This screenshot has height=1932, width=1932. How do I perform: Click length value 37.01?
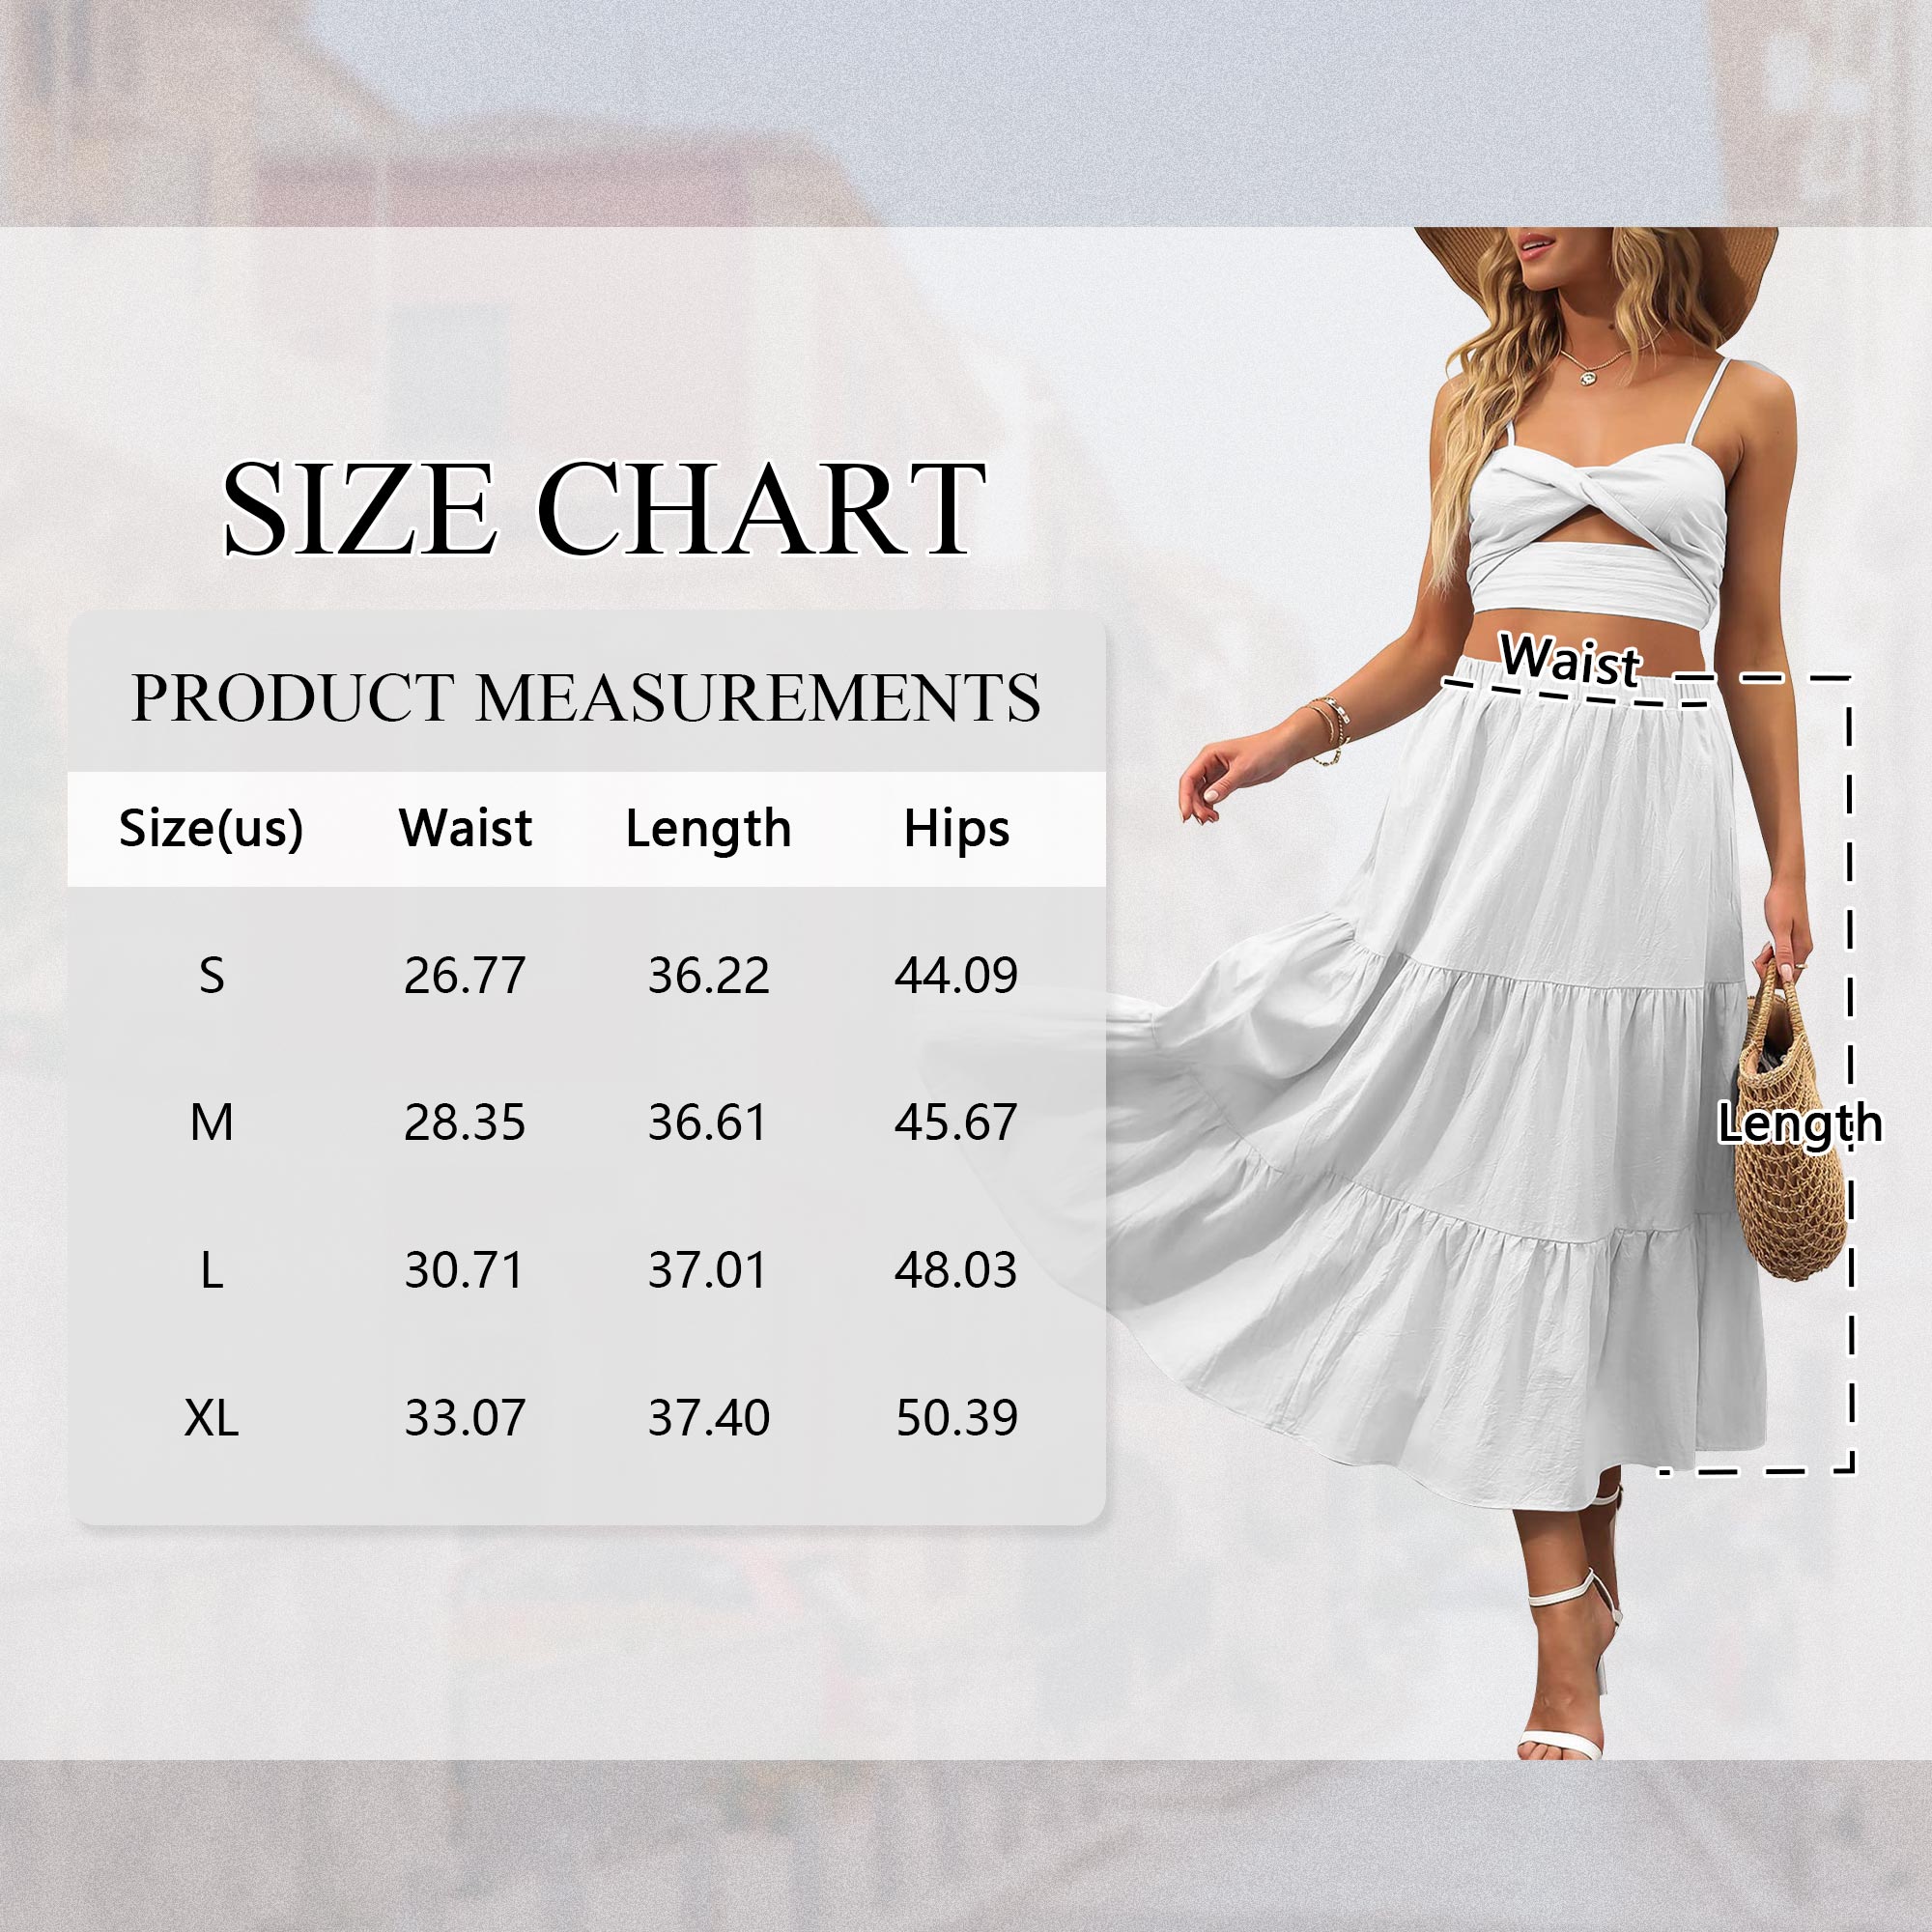pyautogui.click(x=707, y=1270)
